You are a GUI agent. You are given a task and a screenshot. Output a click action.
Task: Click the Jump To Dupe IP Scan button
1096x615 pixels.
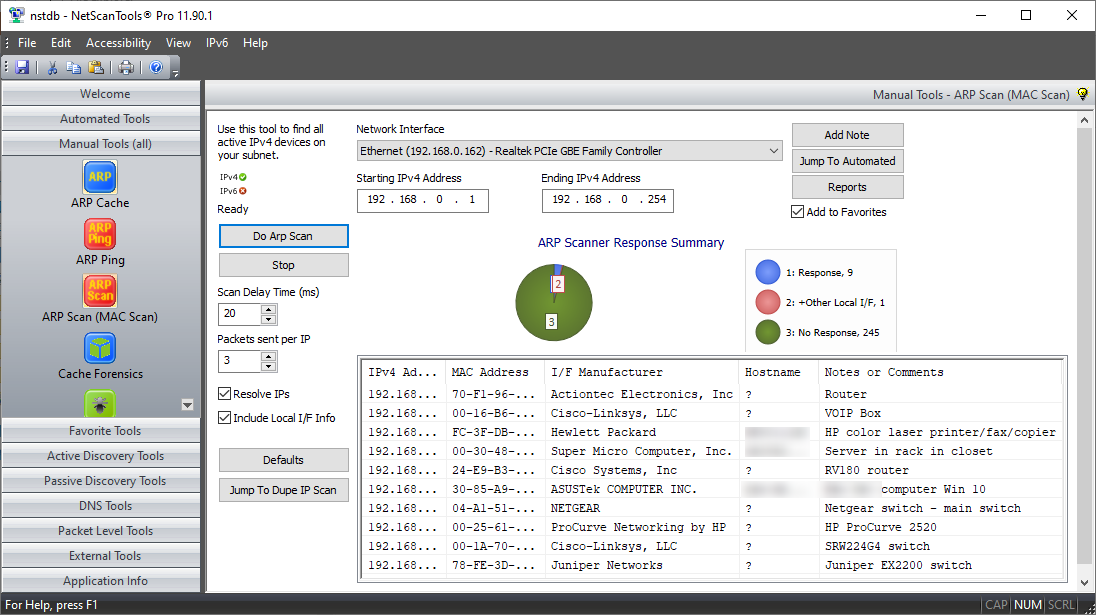[283, 490]
